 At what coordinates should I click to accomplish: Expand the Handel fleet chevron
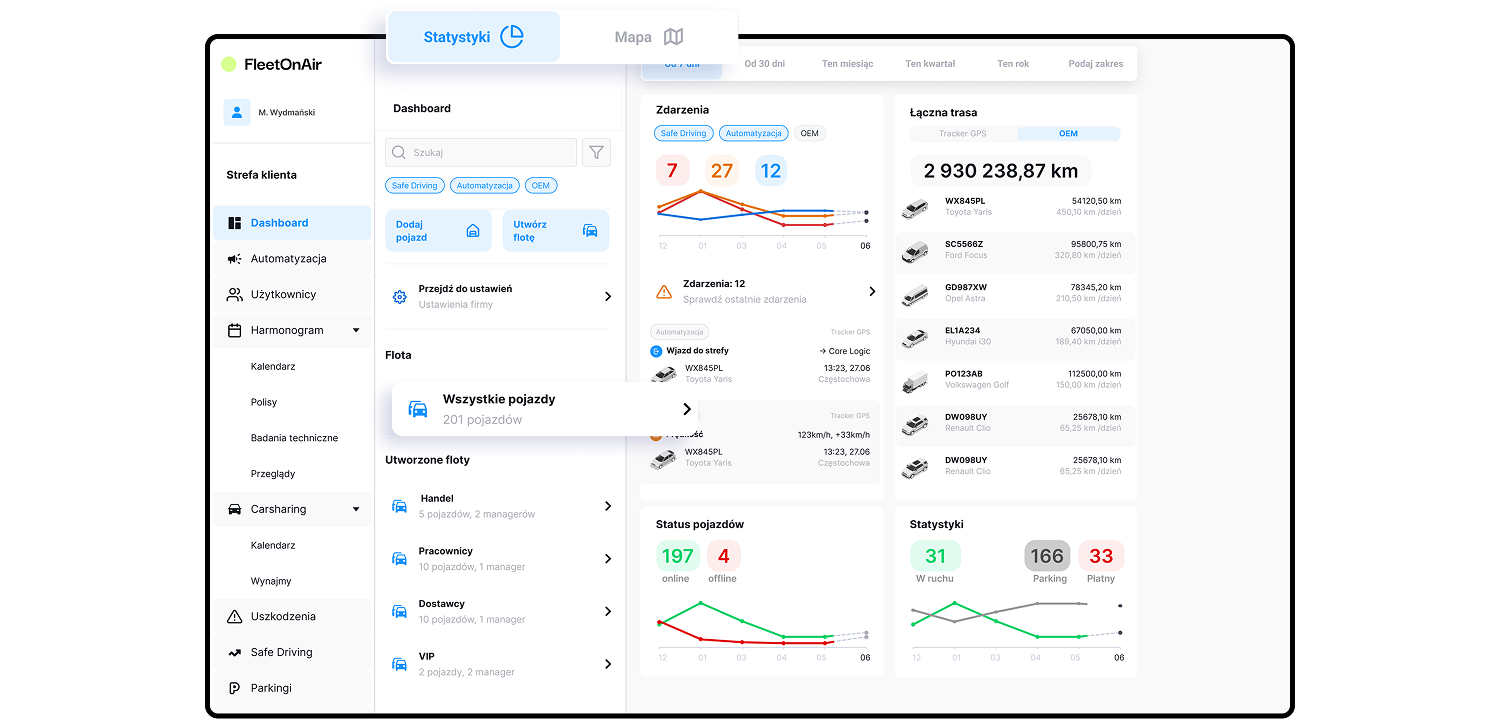point(608,506)
